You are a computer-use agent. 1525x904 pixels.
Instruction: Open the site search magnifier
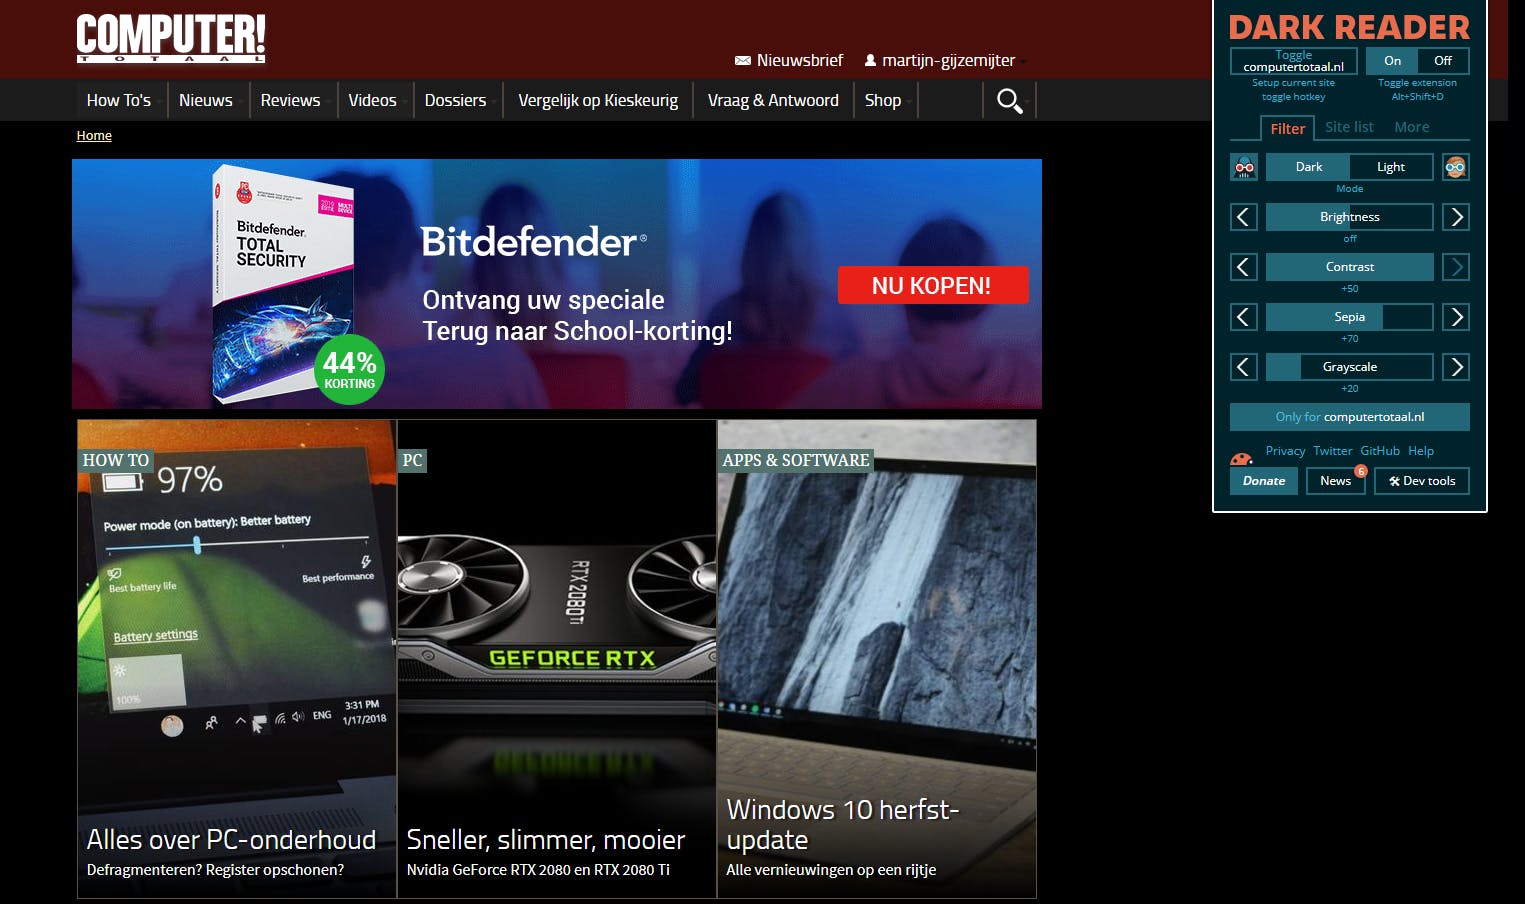[1009, 100]
